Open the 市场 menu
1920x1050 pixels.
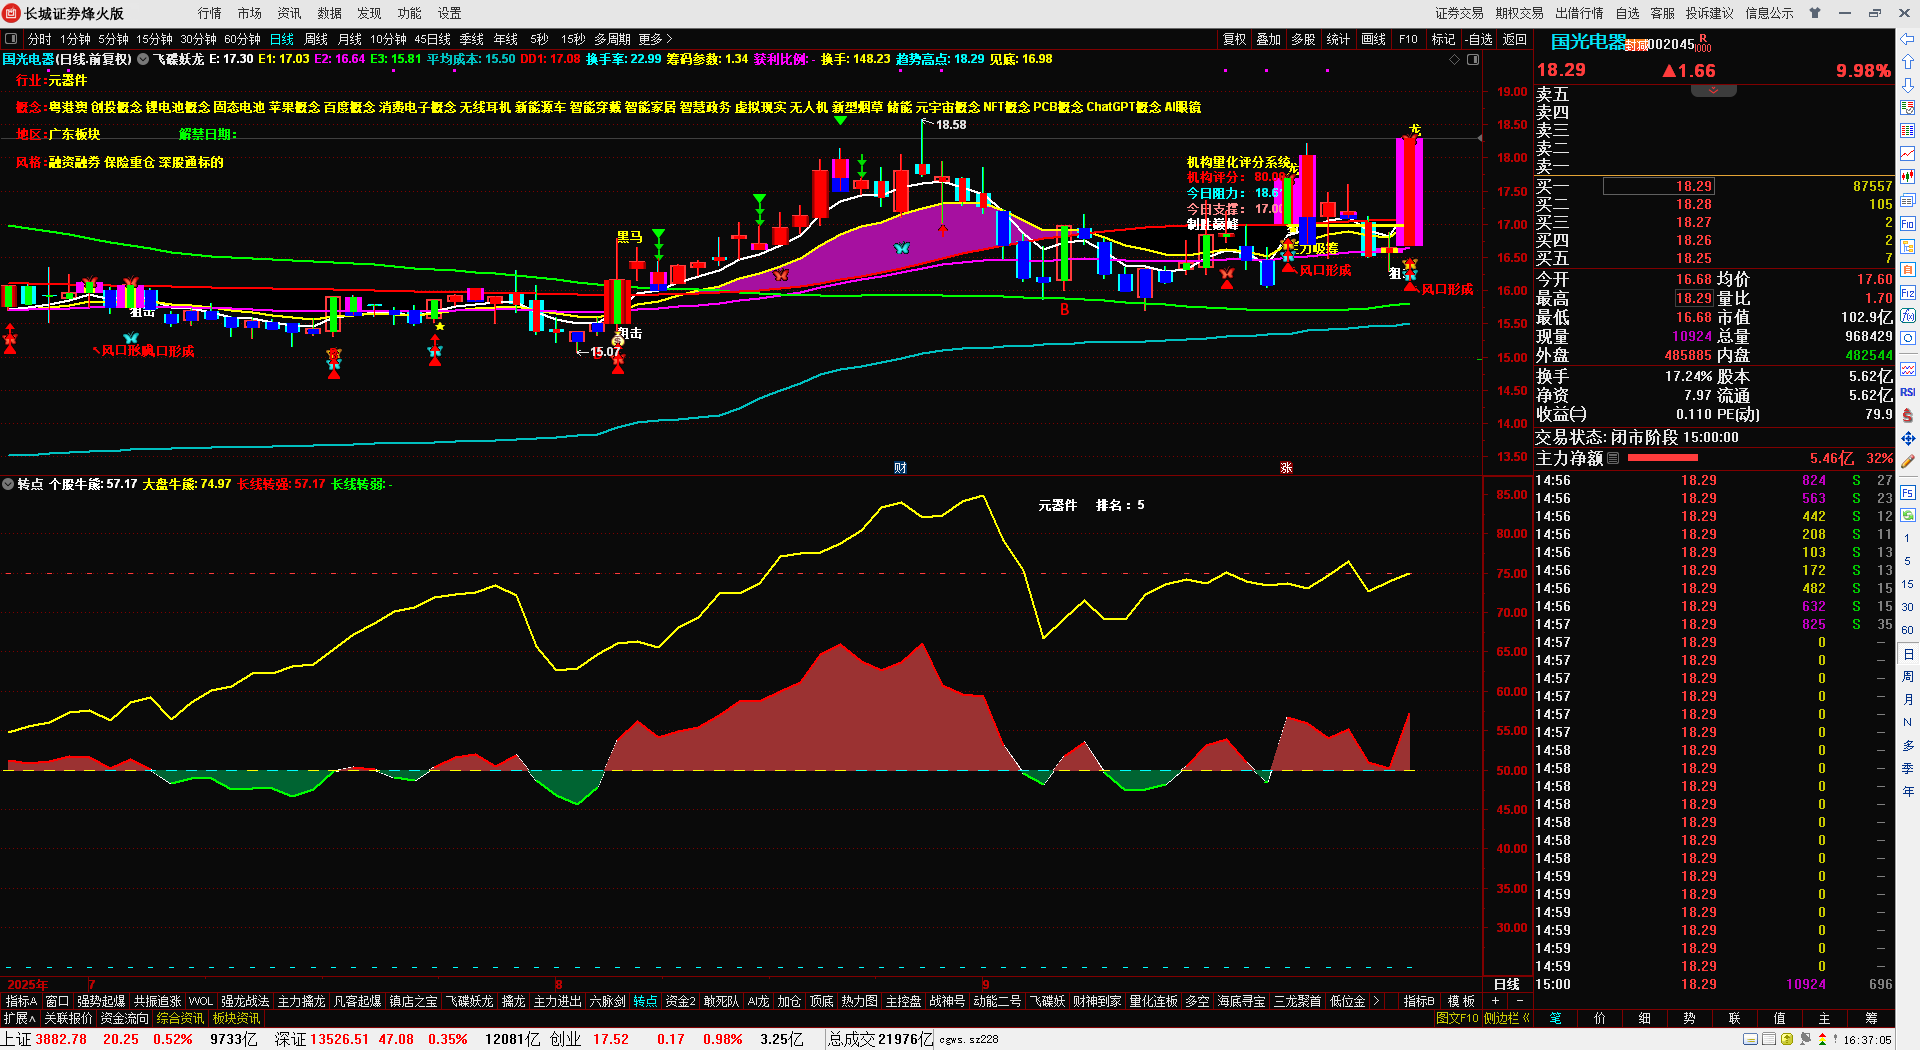(x=249, y=13)
